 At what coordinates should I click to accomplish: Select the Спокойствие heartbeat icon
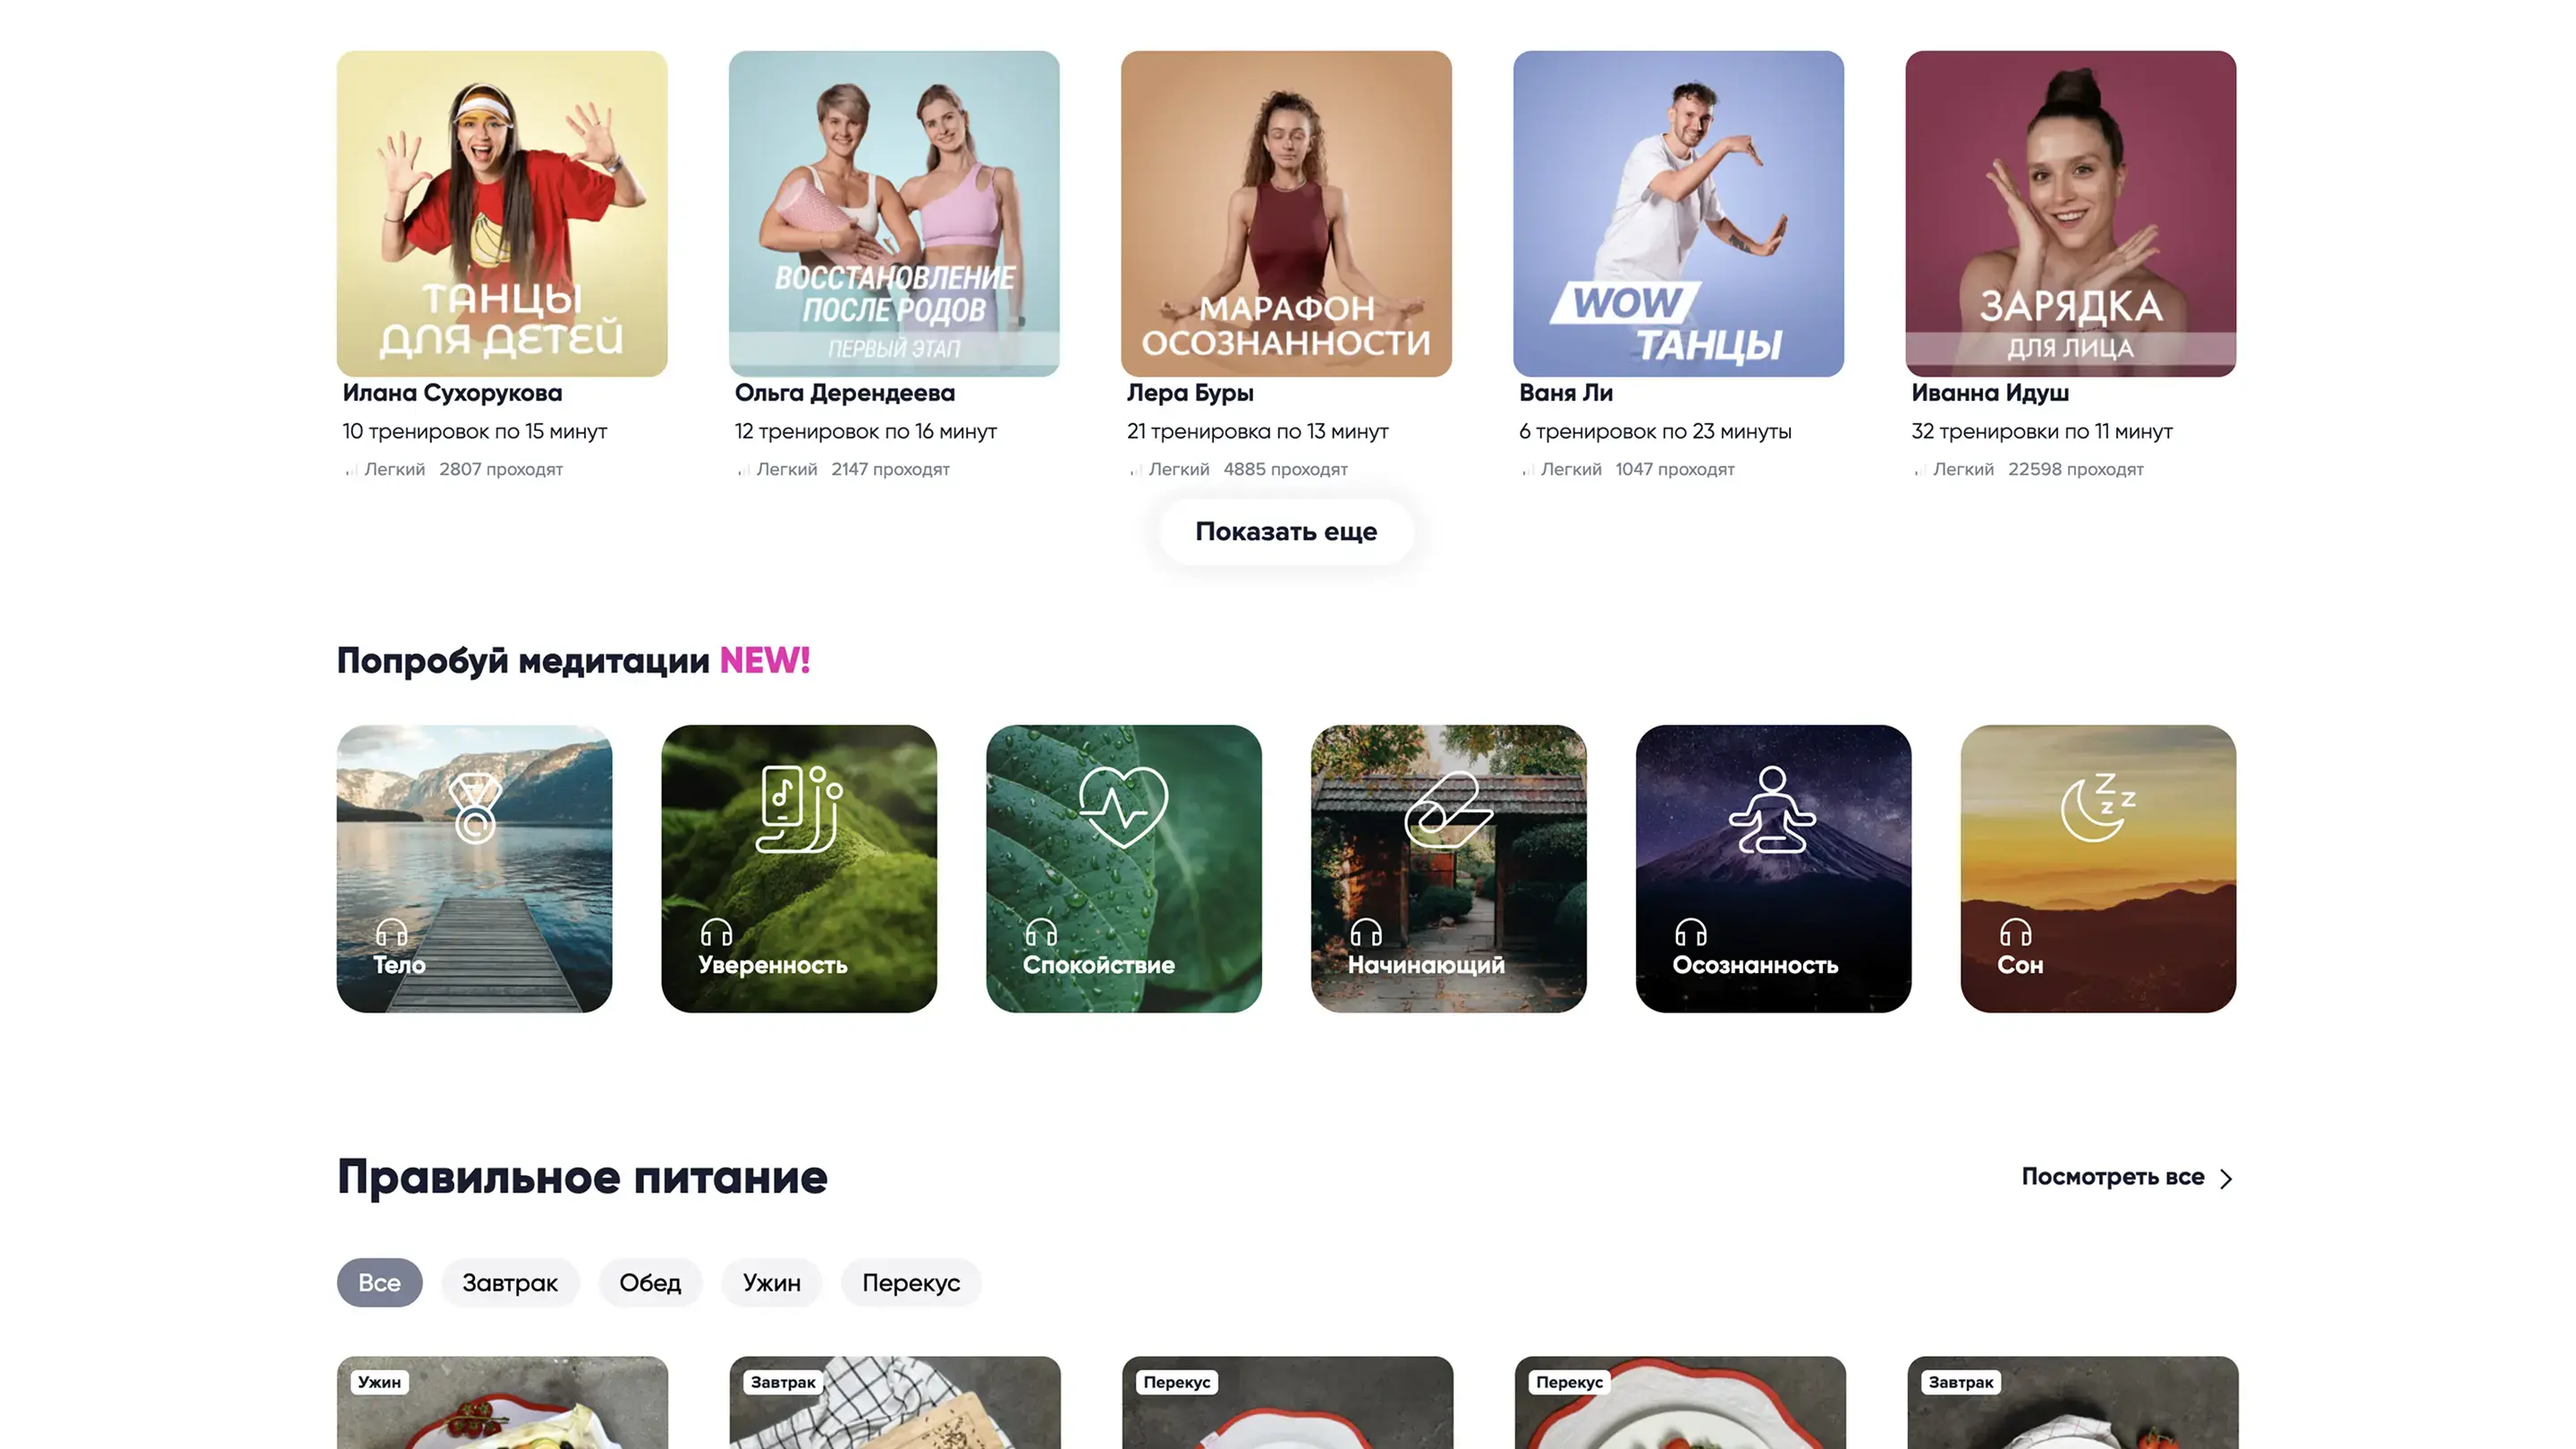coord(1123,807)
